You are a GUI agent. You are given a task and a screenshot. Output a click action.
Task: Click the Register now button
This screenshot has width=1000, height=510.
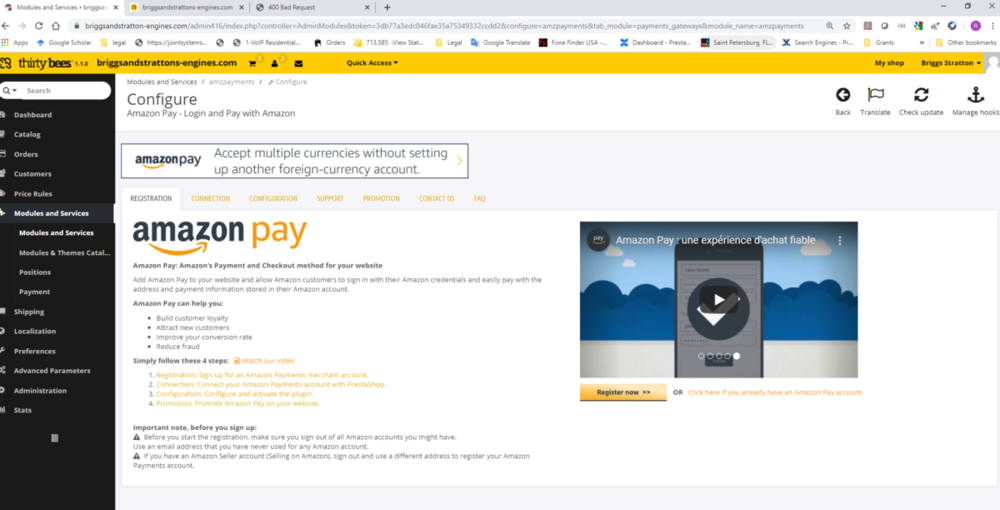pyautogui.click(x=623, y=392)
